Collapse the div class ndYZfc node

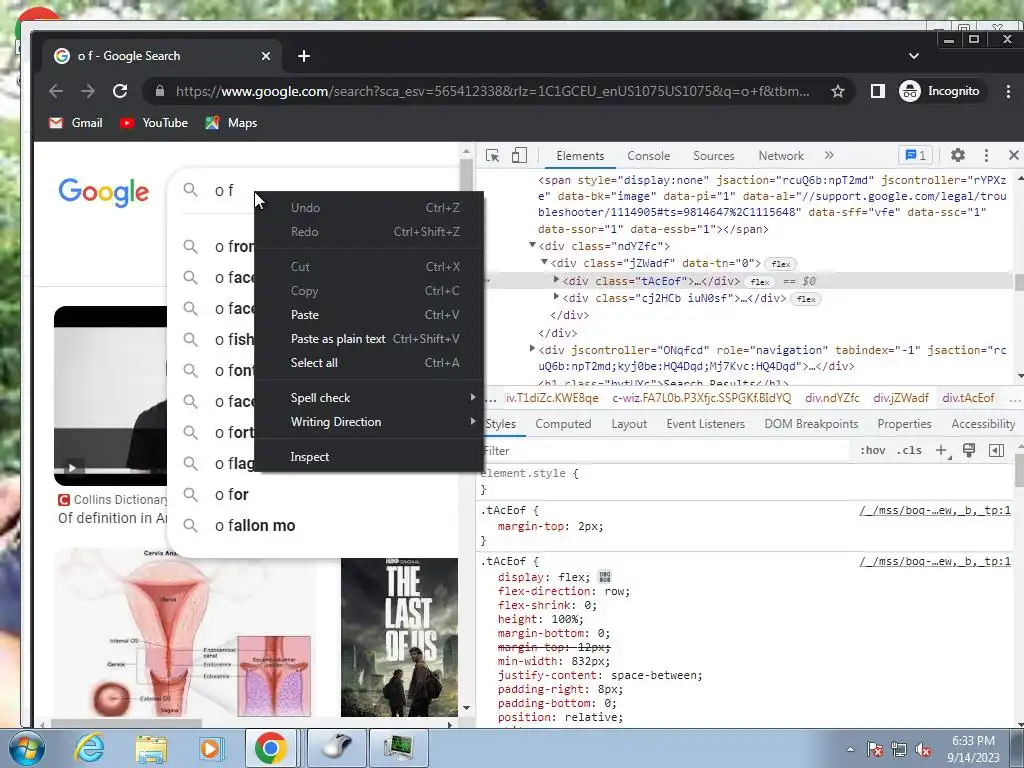tap(532, 246)
